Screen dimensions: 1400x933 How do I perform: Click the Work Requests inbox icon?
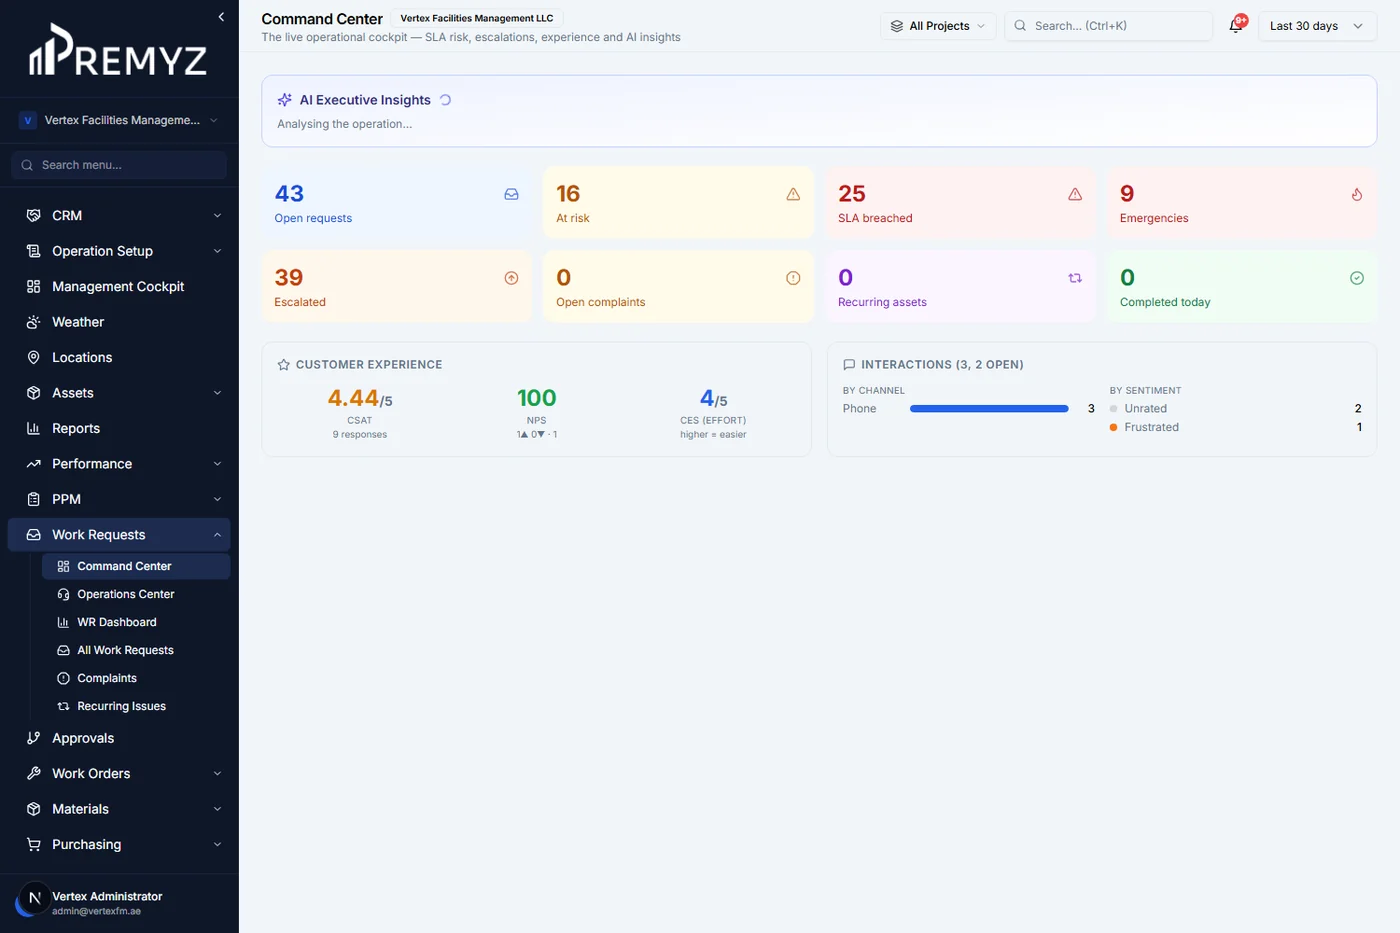pyautogui.click(x=33, y=535)
